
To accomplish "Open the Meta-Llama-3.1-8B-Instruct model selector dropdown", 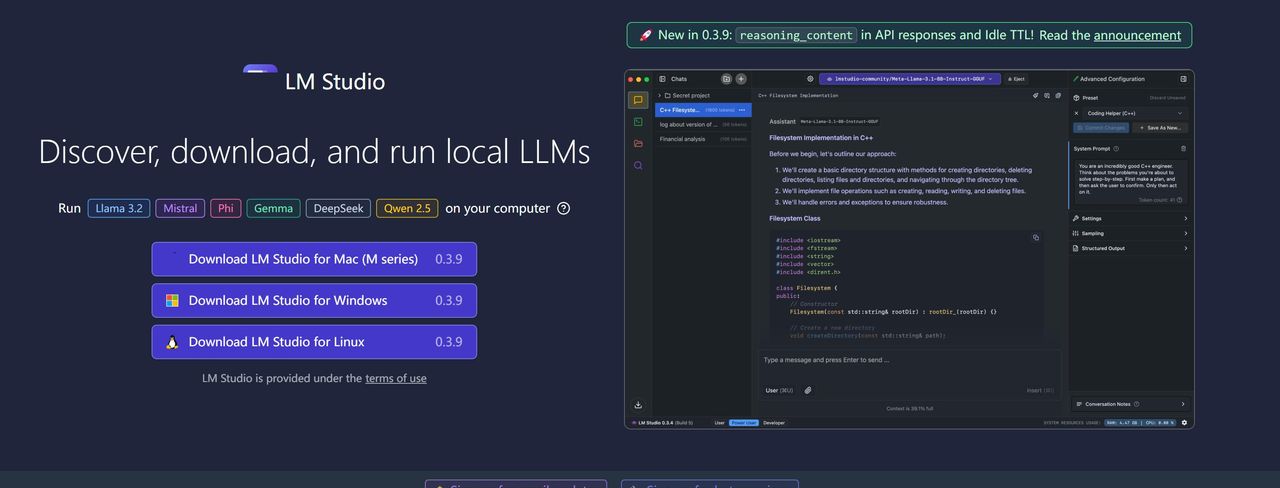I will coord(910,79).
